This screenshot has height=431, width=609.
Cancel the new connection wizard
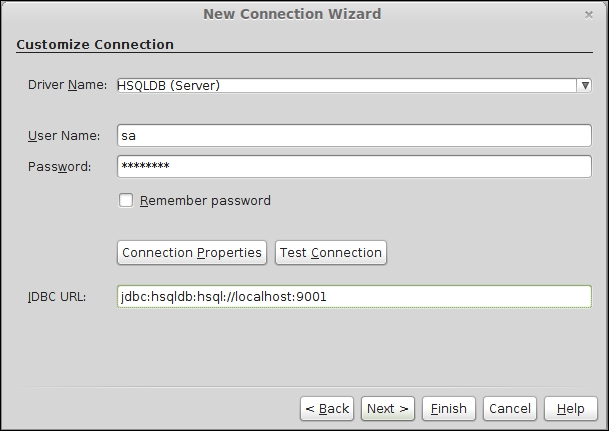click(510, 408)
